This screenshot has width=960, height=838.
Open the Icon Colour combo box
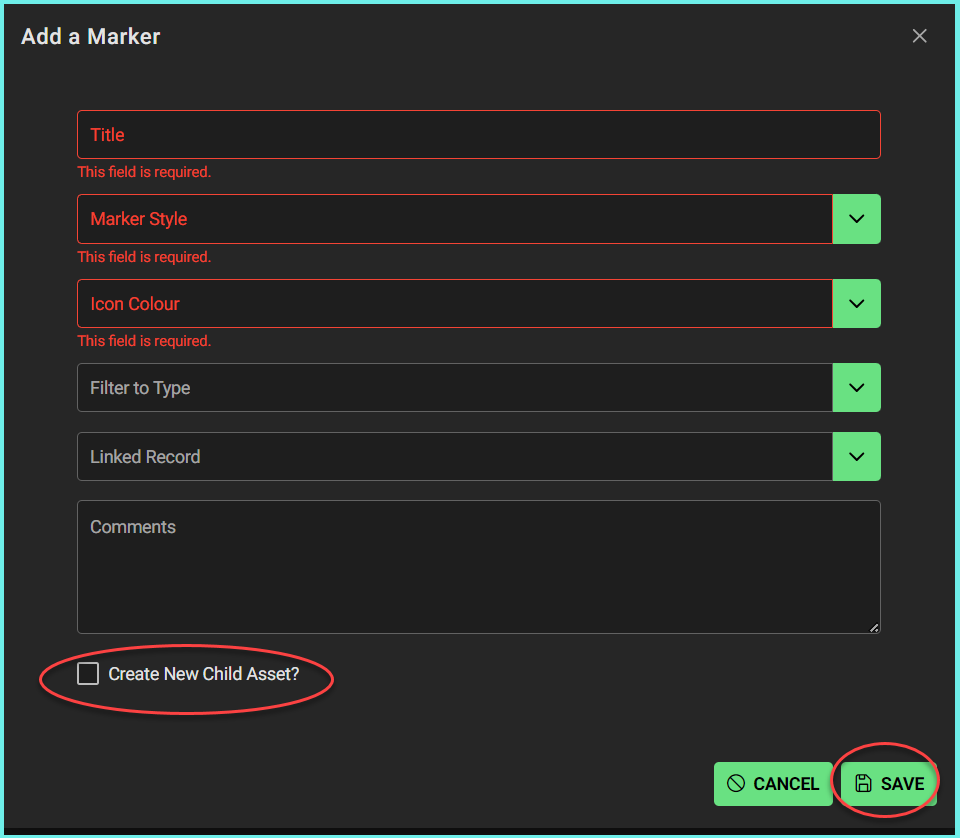coord(454,303)
